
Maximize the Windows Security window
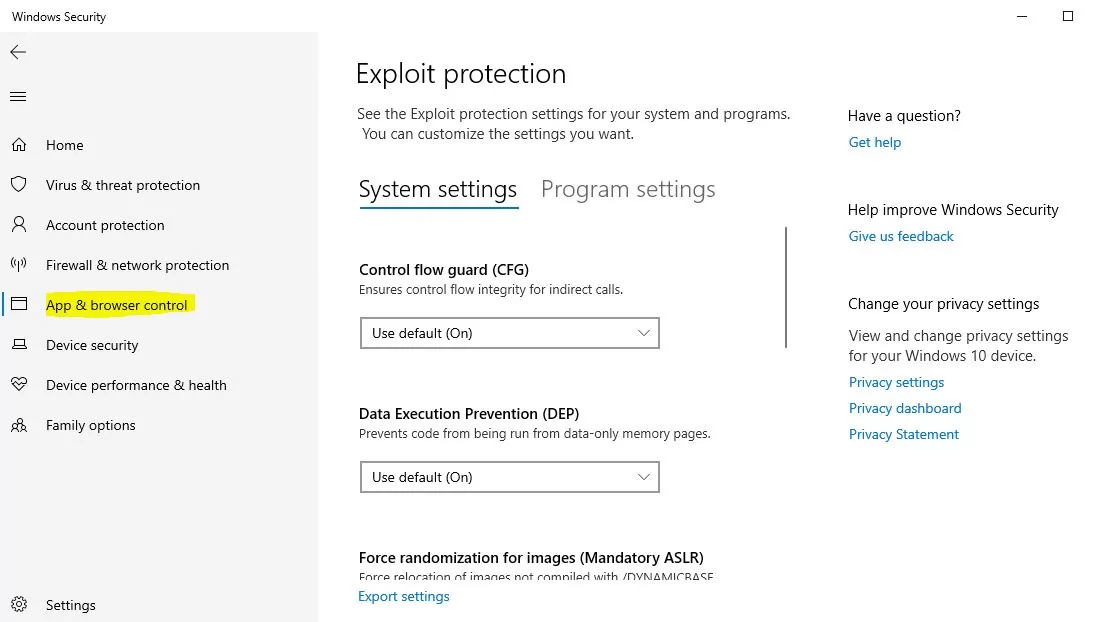(x=1067, y=16)
